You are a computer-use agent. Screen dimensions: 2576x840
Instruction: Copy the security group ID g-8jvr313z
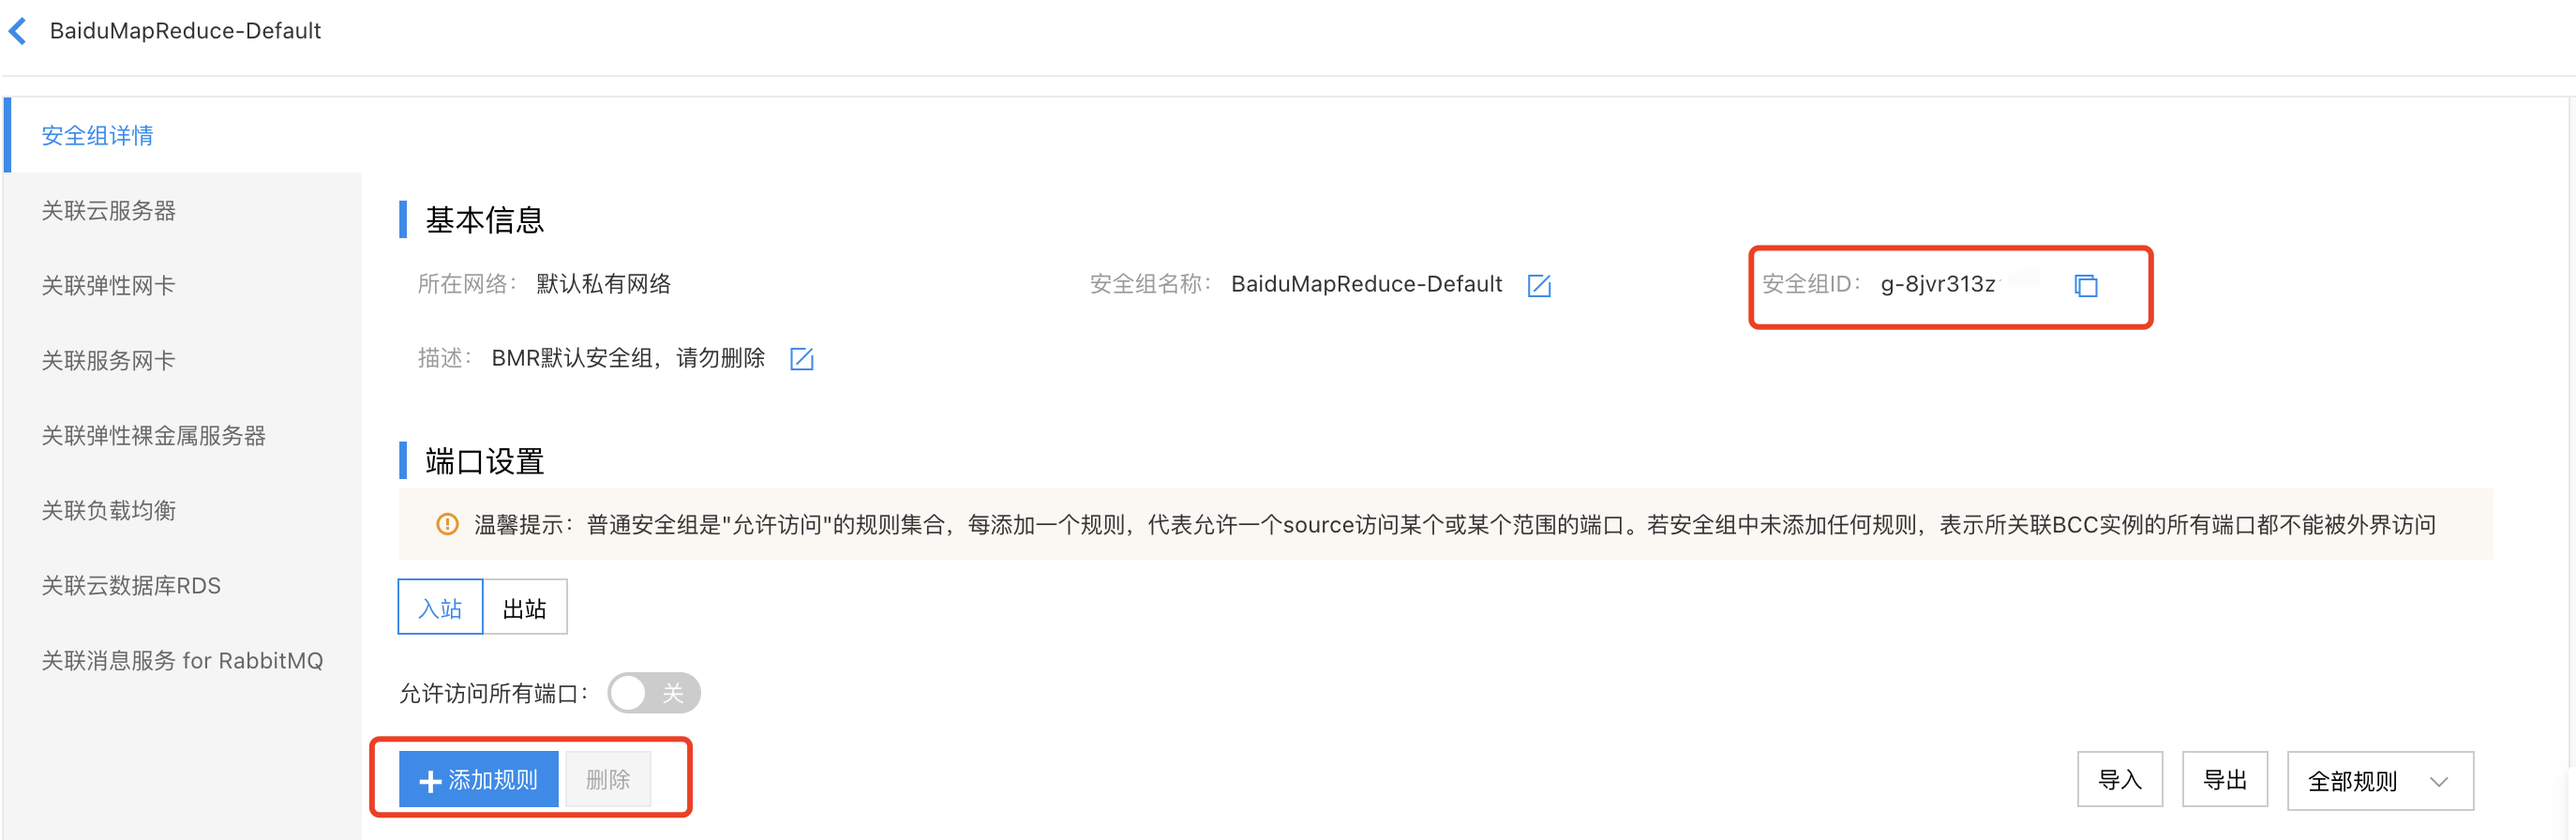2086,286
